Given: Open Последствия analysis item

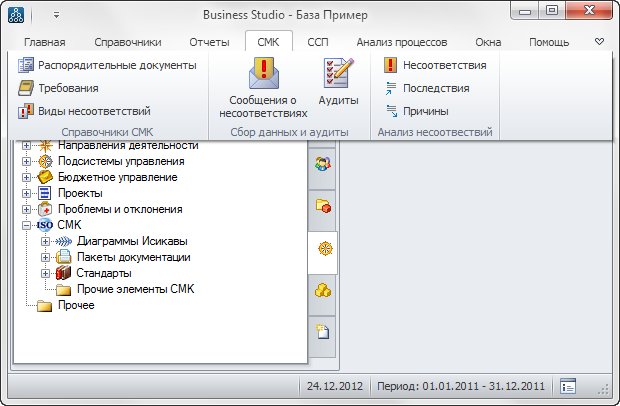Looking at the screenshot, I should coord(427,88).
